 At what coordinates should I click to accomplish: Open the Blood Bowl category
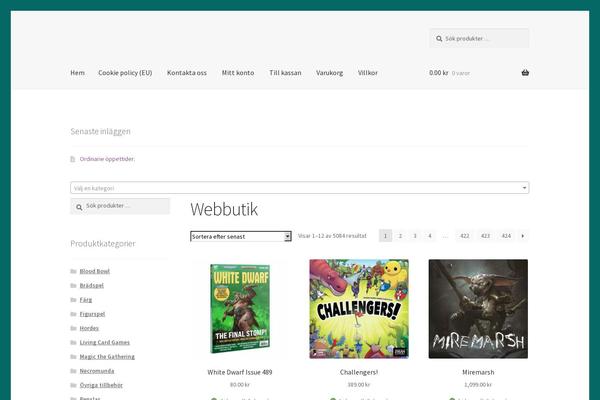click(95, 271)
